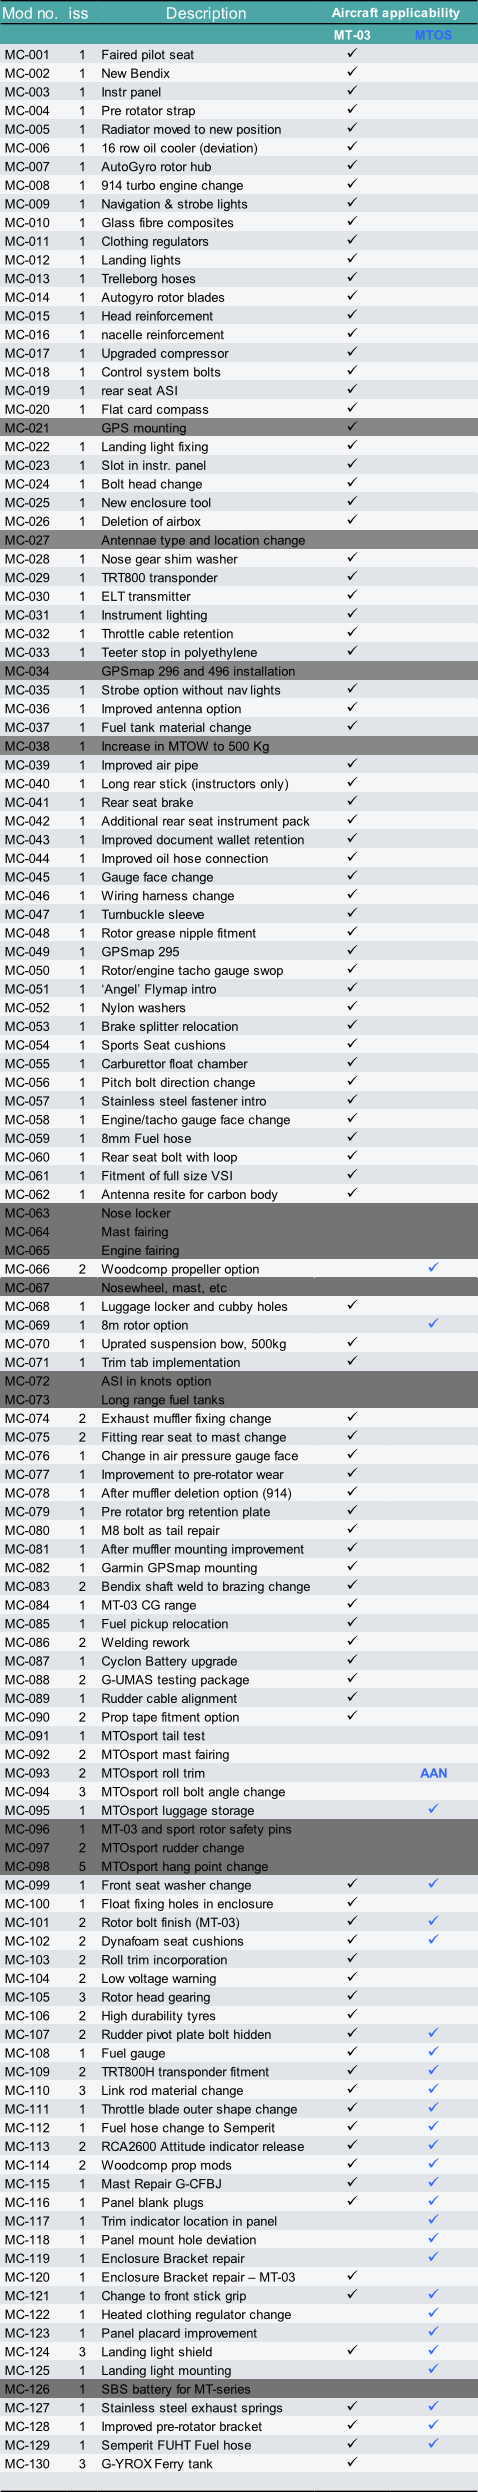Click the G-YROX Ferry tank entry
The image size is (478, 2492).
click(157, 2464)
